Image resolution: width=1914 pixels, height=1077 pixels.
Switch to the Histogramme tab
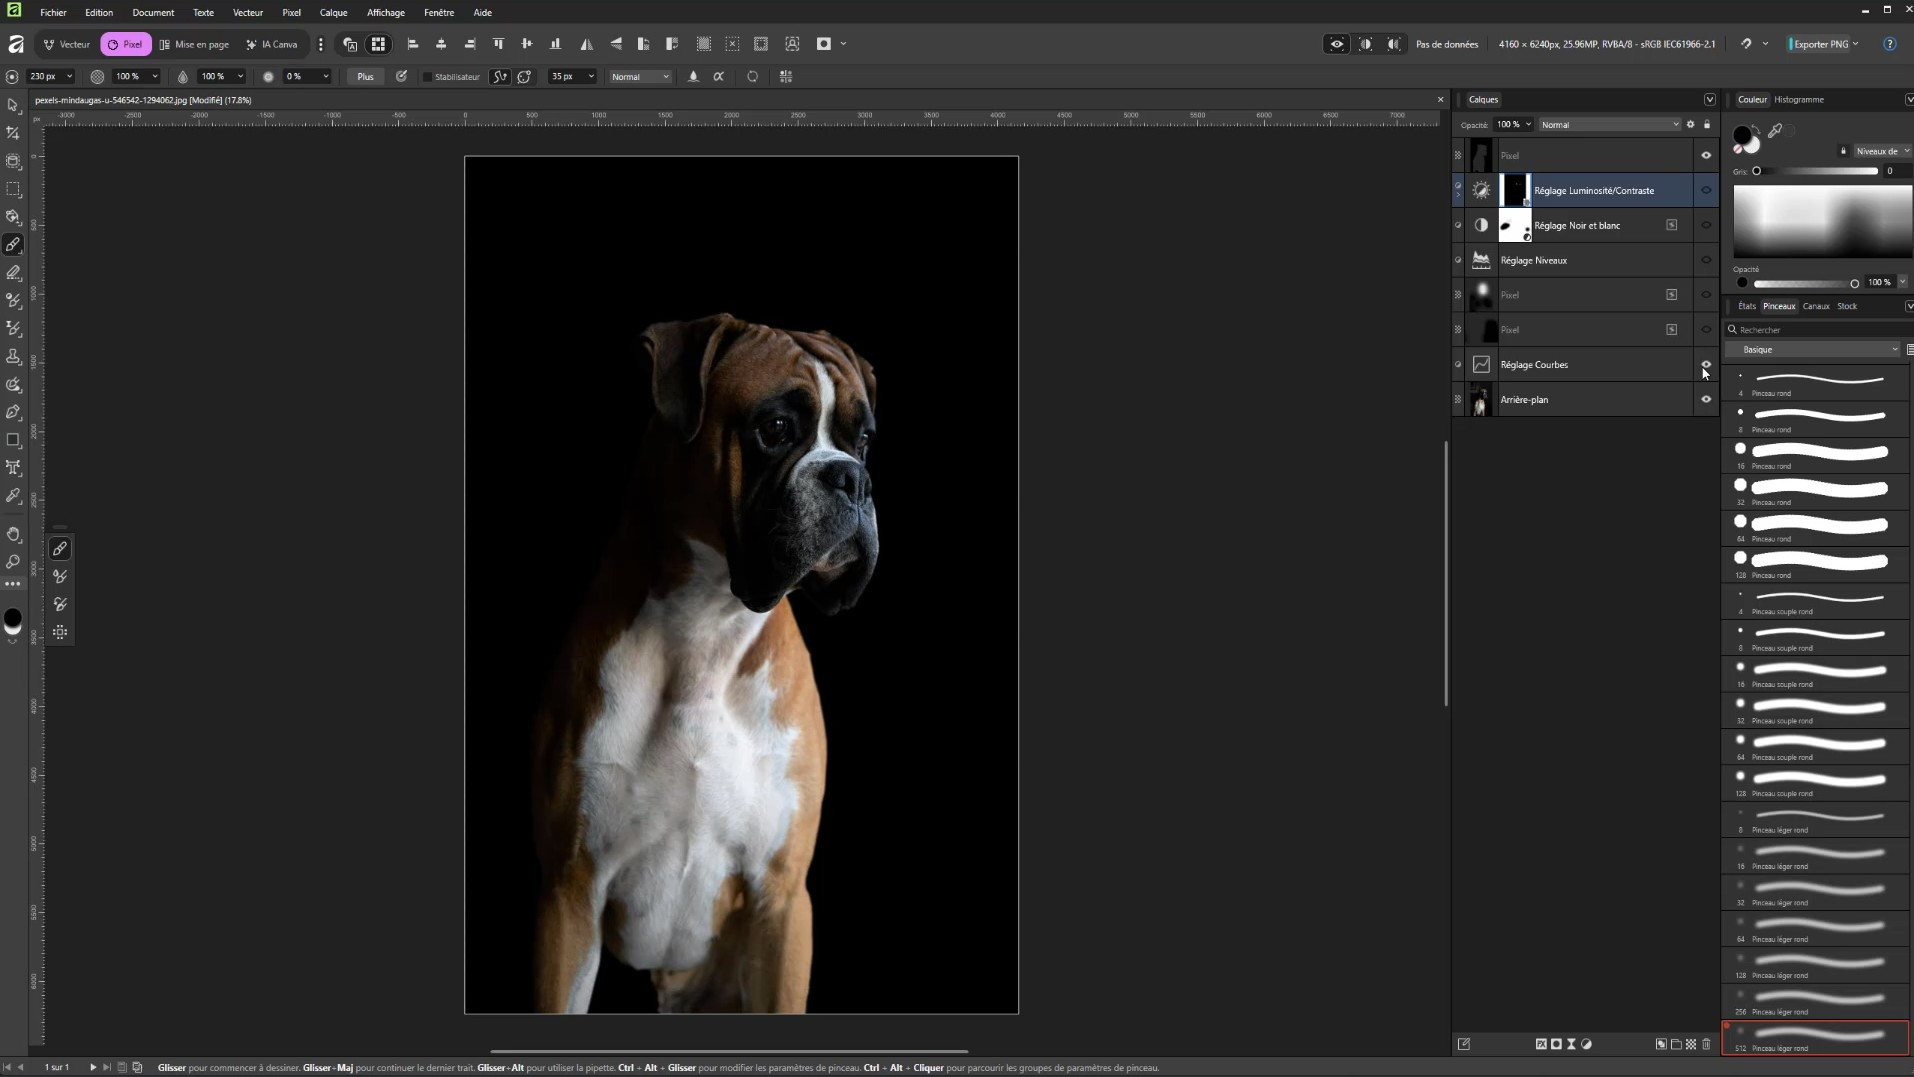[x=1798, y=100]
